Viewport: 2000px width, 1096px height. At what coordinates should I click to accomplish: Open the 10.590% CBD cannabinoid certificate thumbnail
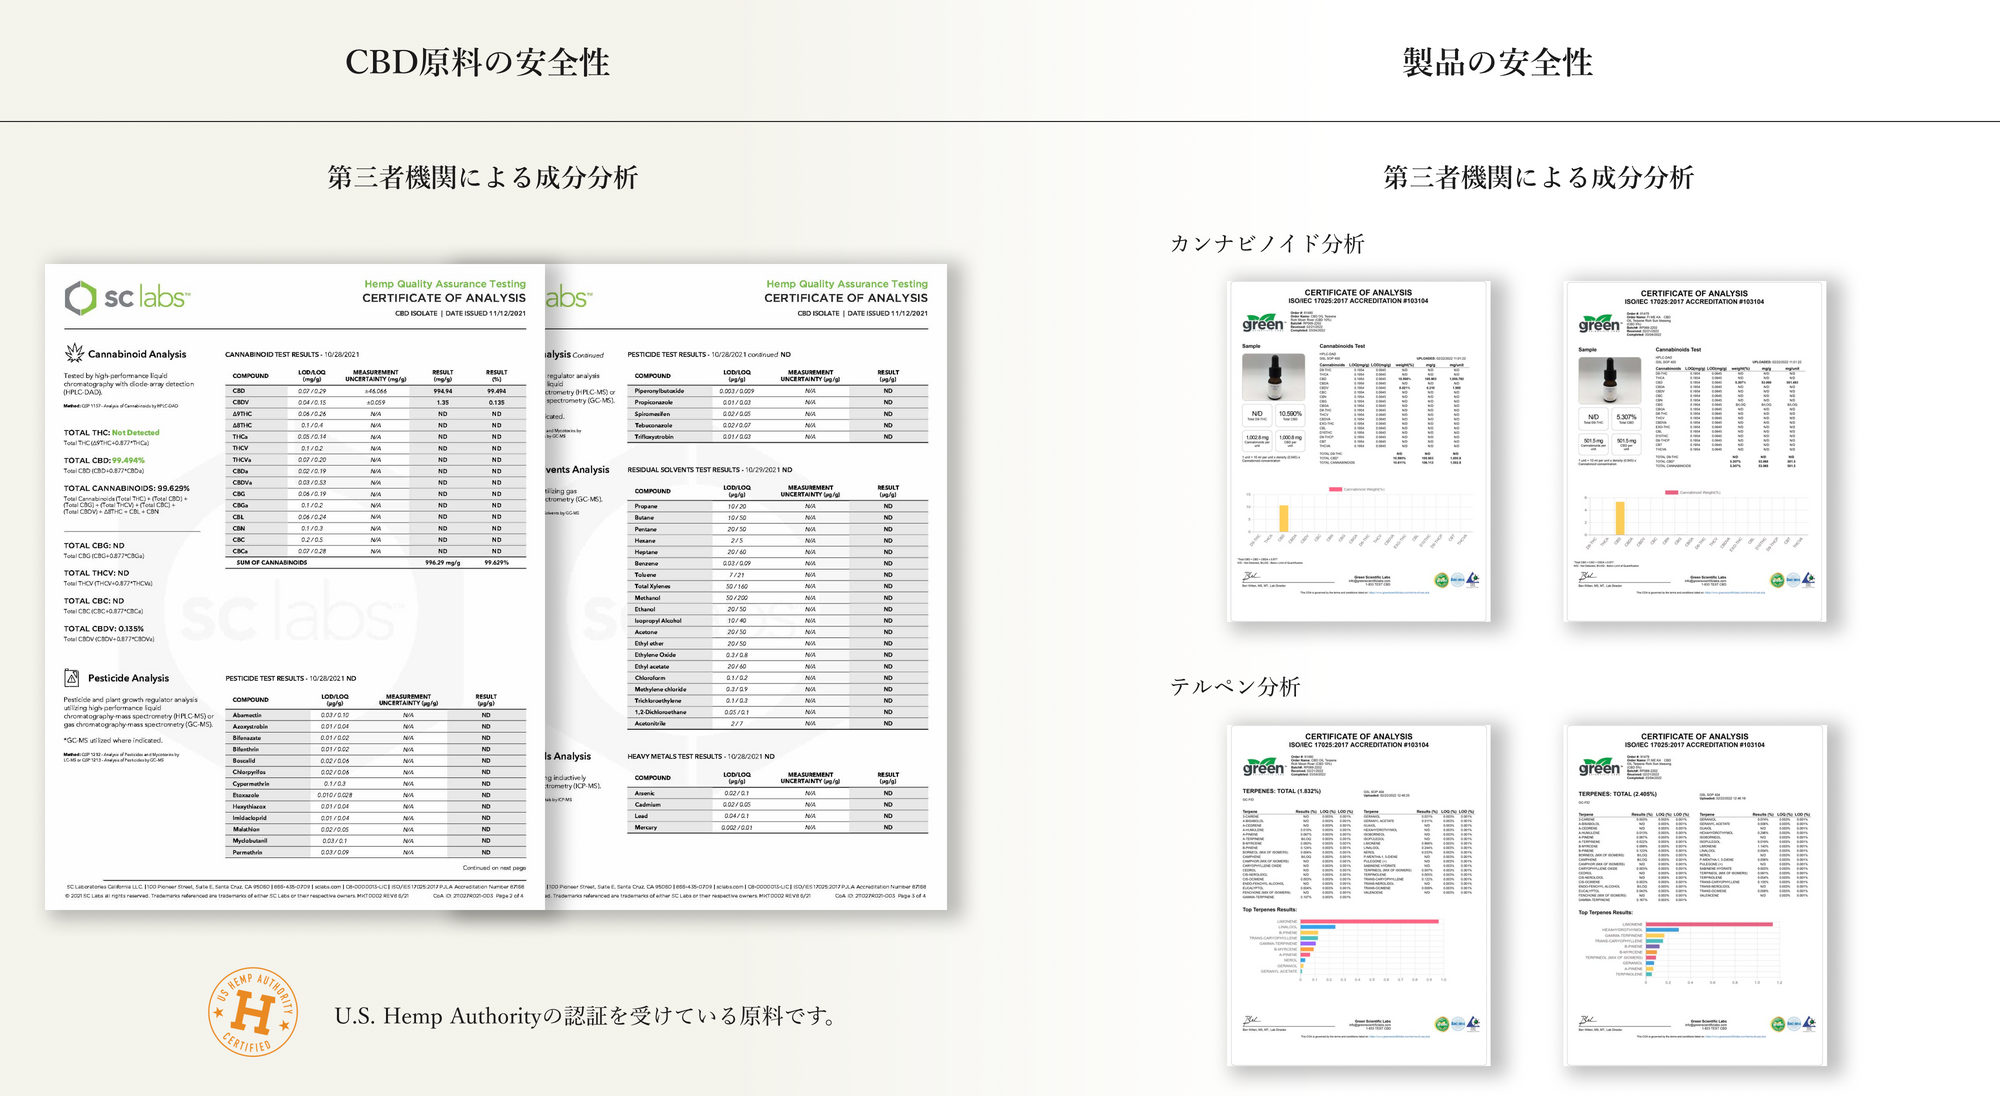tap(1359, 451)
